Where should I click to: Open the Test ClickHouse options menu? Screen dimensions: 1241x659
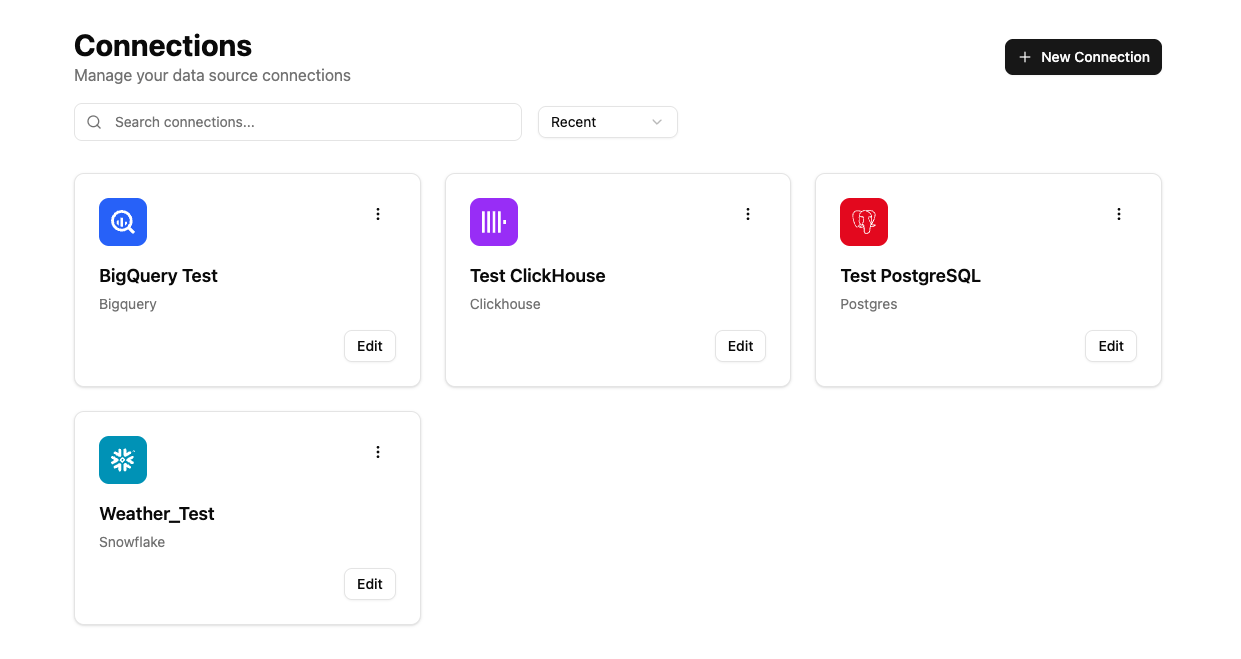pos(748,214)
